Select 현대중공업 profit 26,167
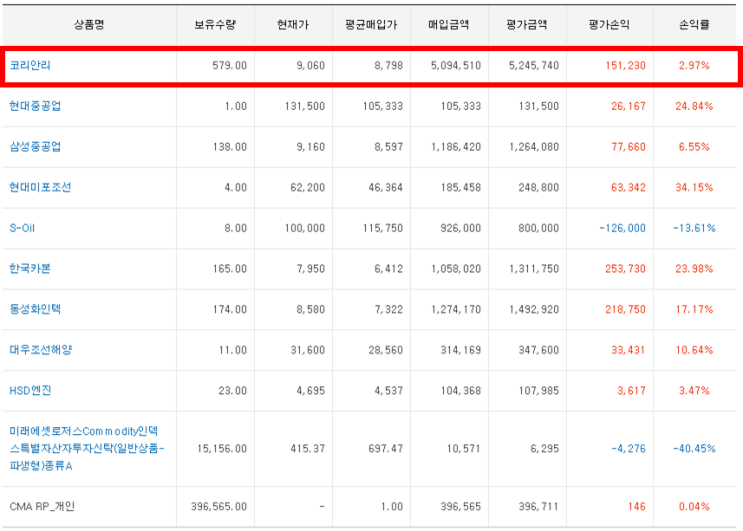The height and width of the screenshot is (531, 743). click(628, 107)
